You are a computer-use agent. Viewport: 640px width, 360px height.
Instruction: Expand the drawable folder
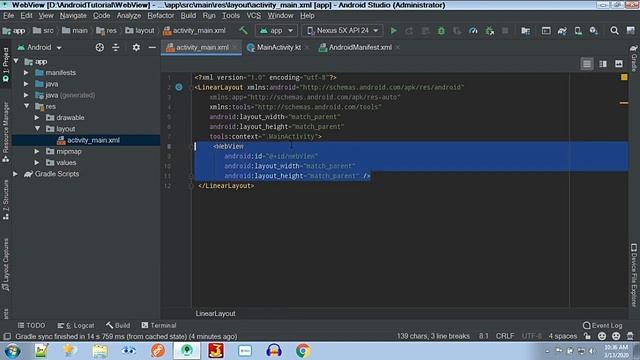point(37,118)
